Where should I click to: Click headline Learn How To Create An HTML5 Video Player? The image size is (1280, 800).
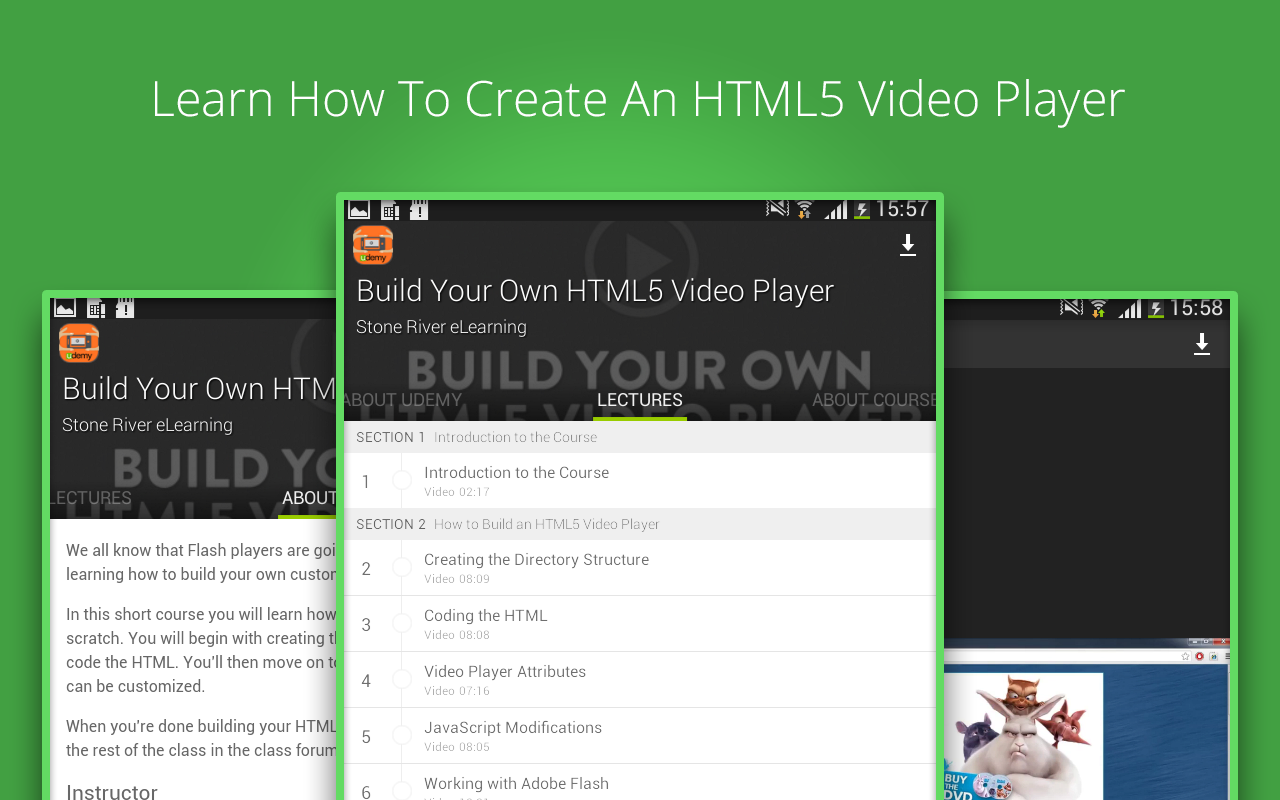638,99
